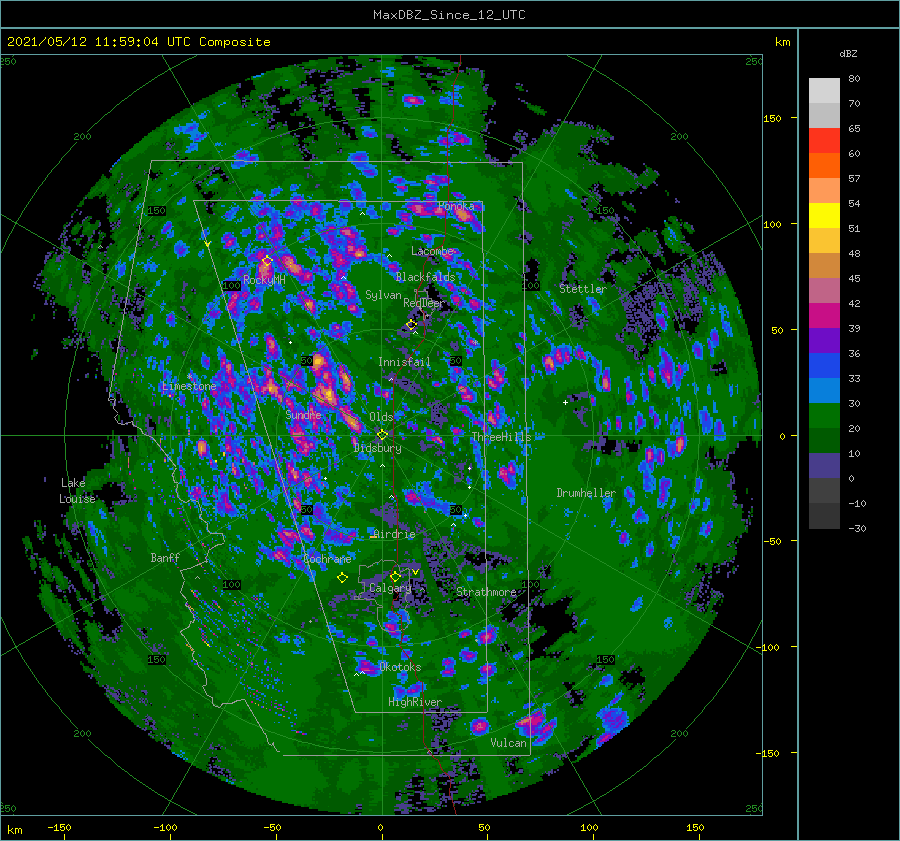This screenshot has width=900, height=841.
Task: Select the yellow diamond marker above Calgary label
Action: (395, 576)
